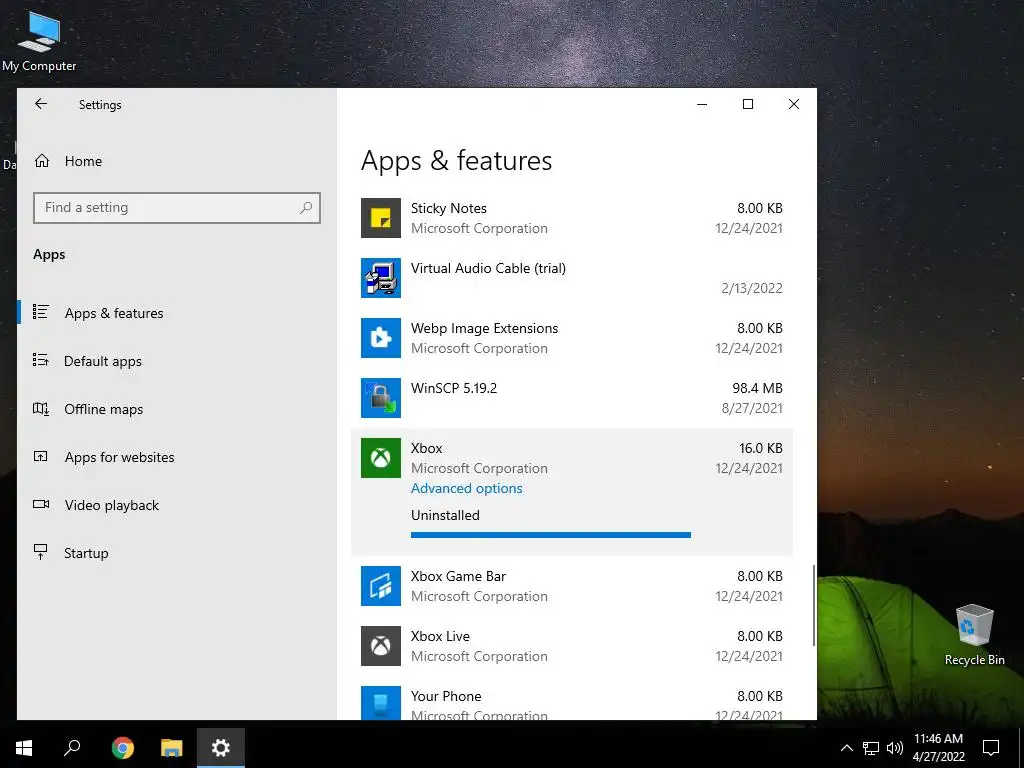1024x768 pixels.
Task: Open taskbar search magnifier
Action: coord(72,747)
